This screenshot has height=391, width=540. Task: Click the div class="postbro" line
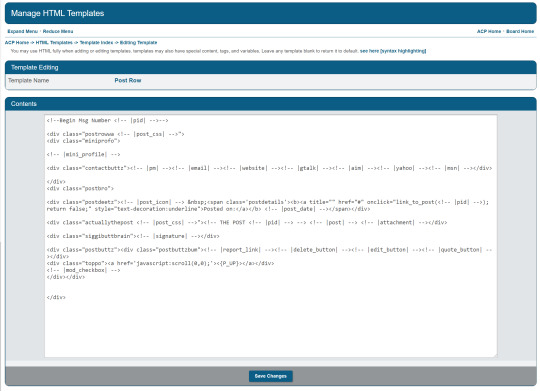point(80,188)
